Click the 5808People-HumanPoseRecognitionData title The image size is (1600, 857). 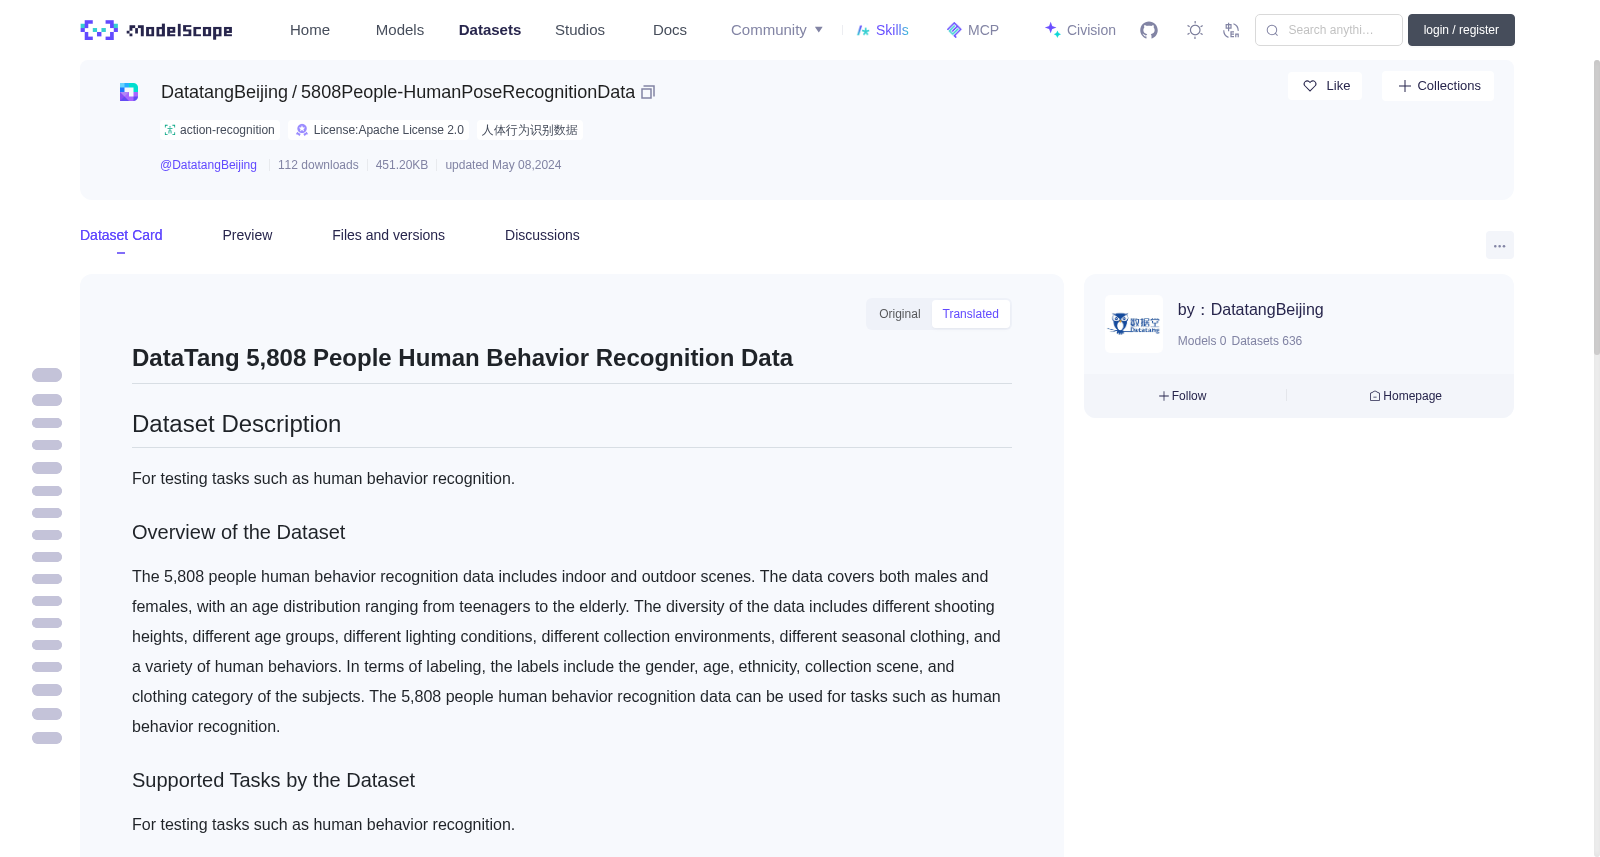(468, 92)
